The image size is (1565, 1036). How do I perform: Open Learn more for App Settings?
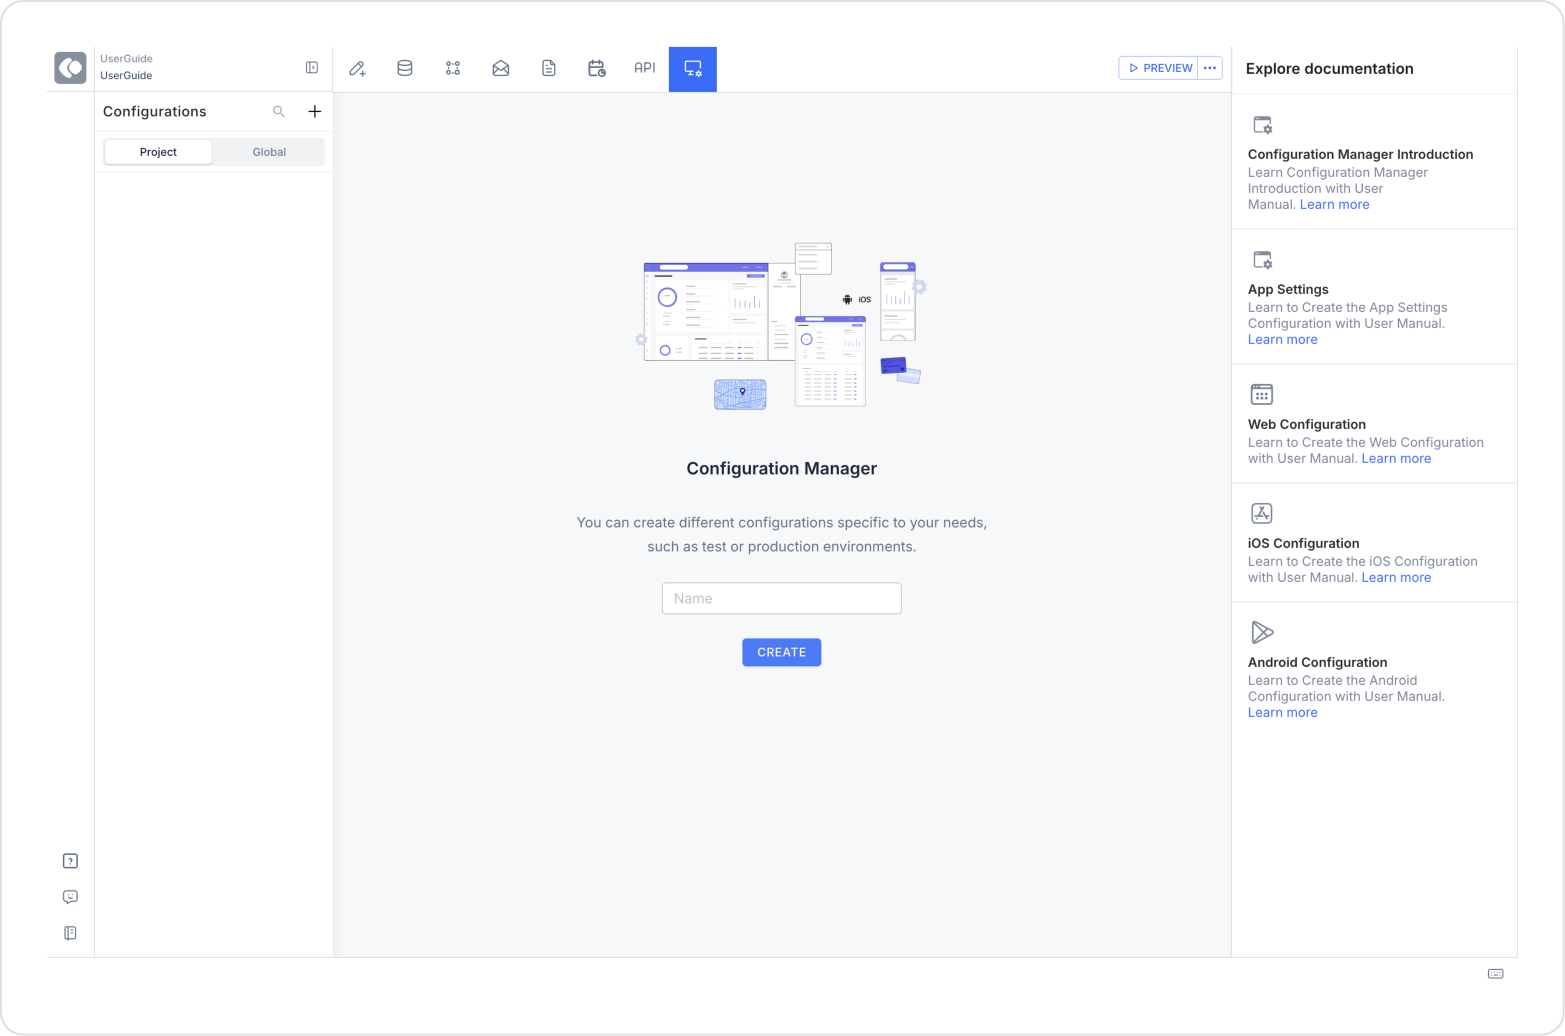coord(1283,339)
